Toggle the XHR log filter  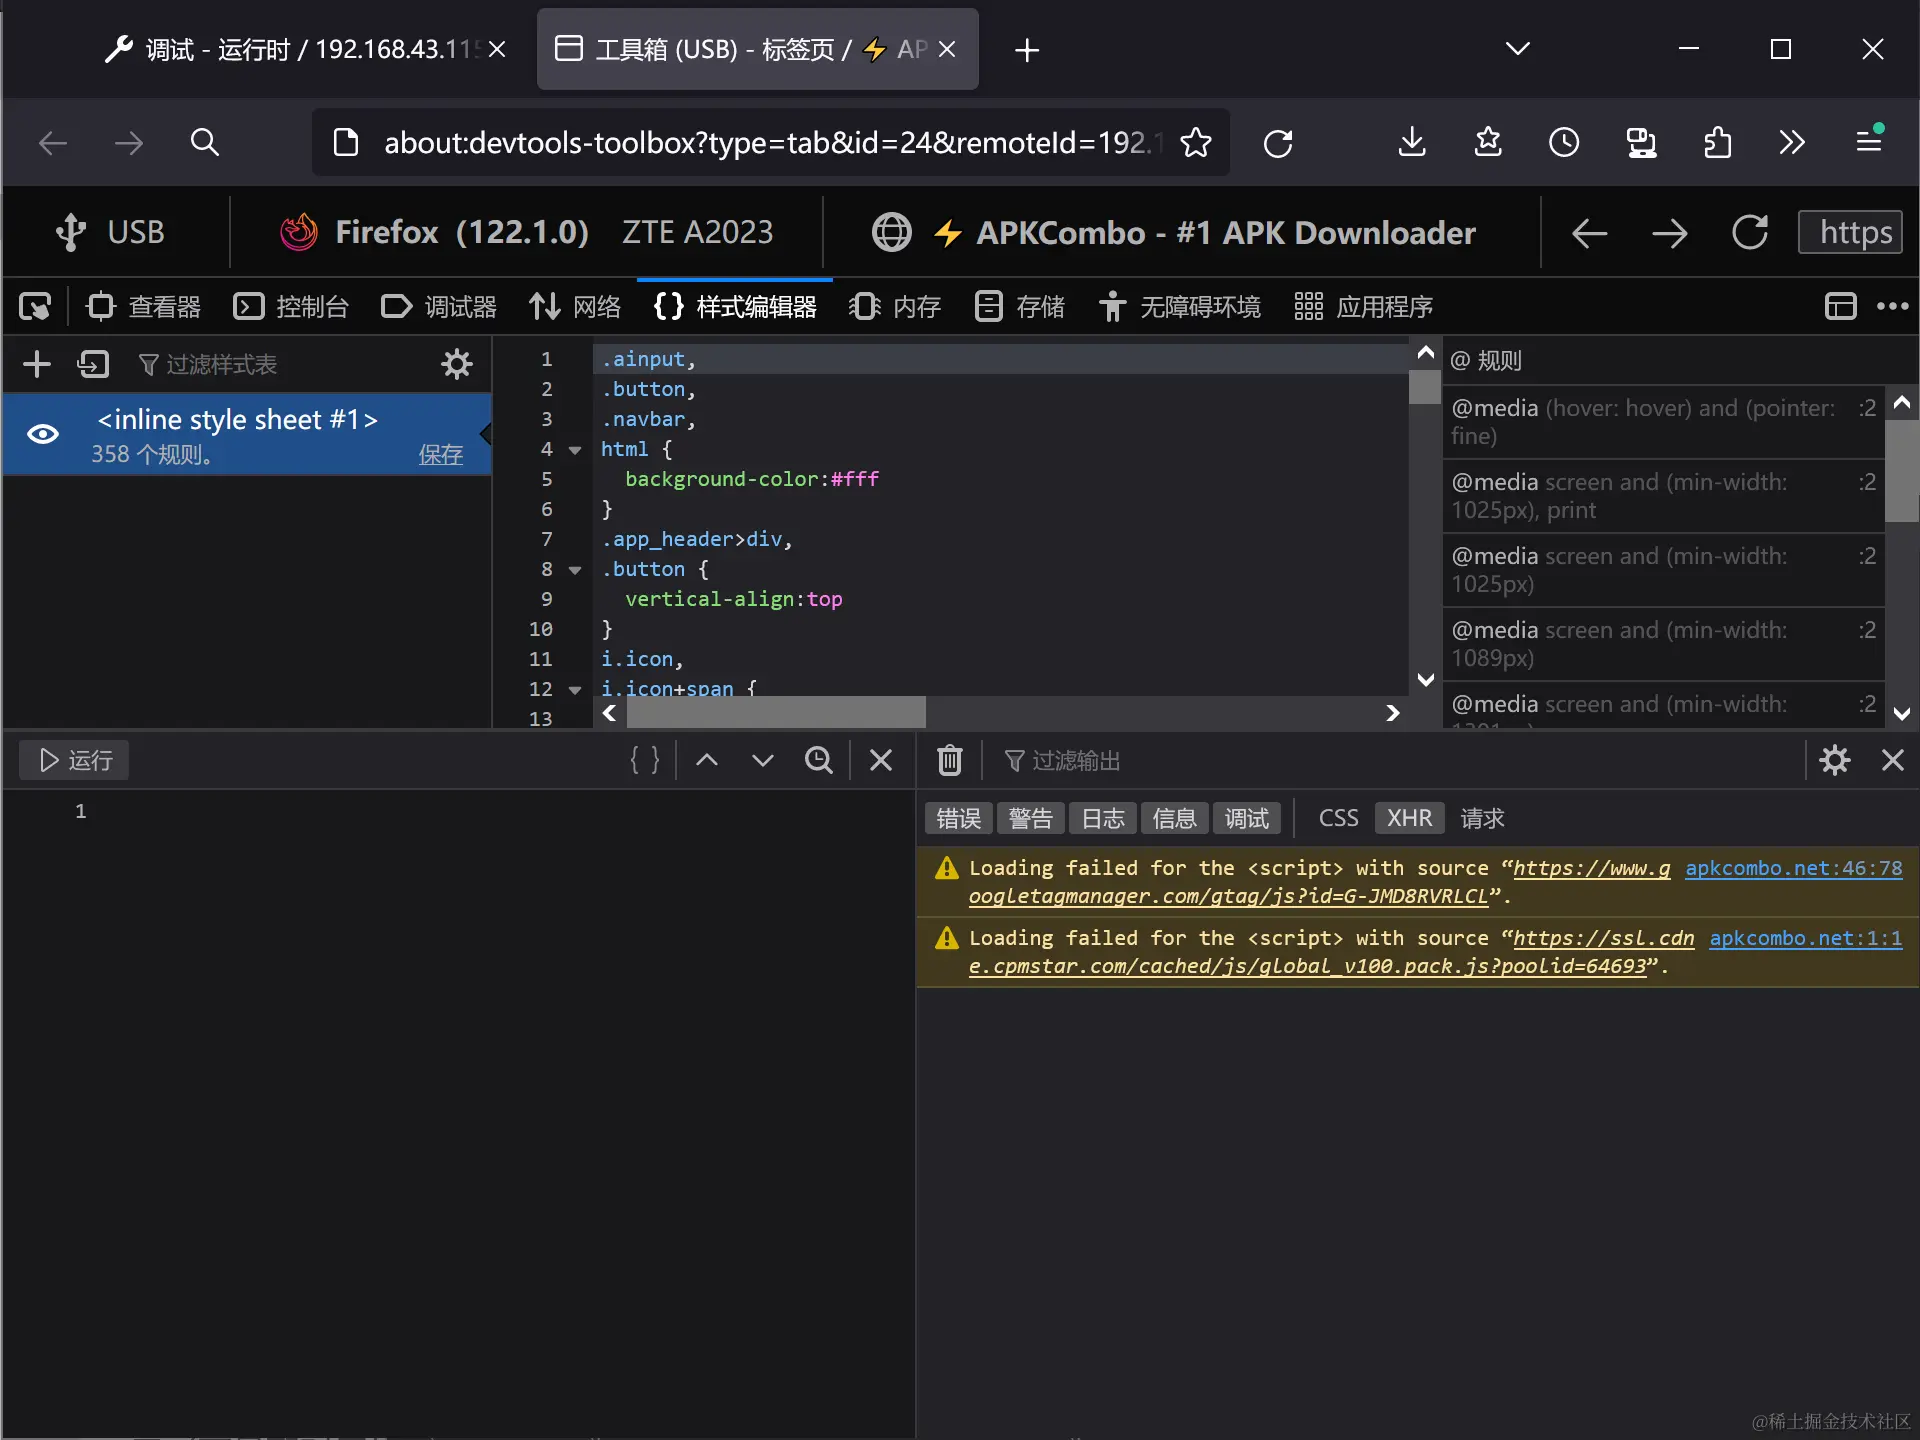(x=1409, y=818)
